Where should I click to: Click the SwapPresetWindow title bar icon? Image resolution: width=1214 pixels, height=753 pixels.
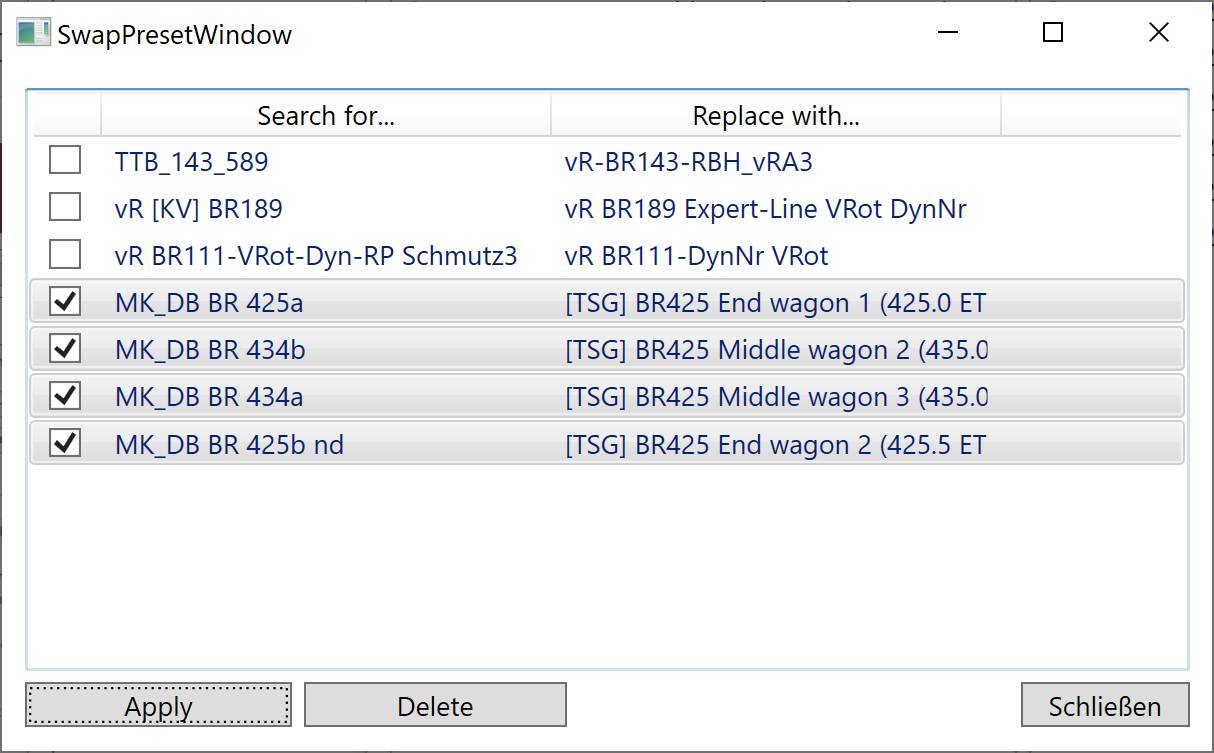tap(33, 33)
